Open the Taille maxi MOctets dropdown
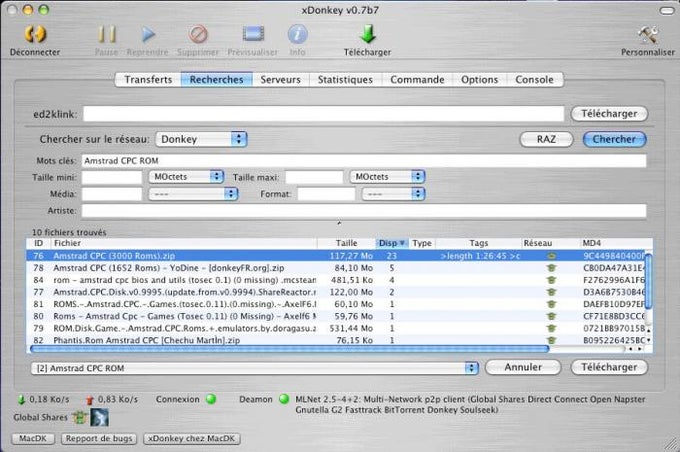 coord(387,177)
